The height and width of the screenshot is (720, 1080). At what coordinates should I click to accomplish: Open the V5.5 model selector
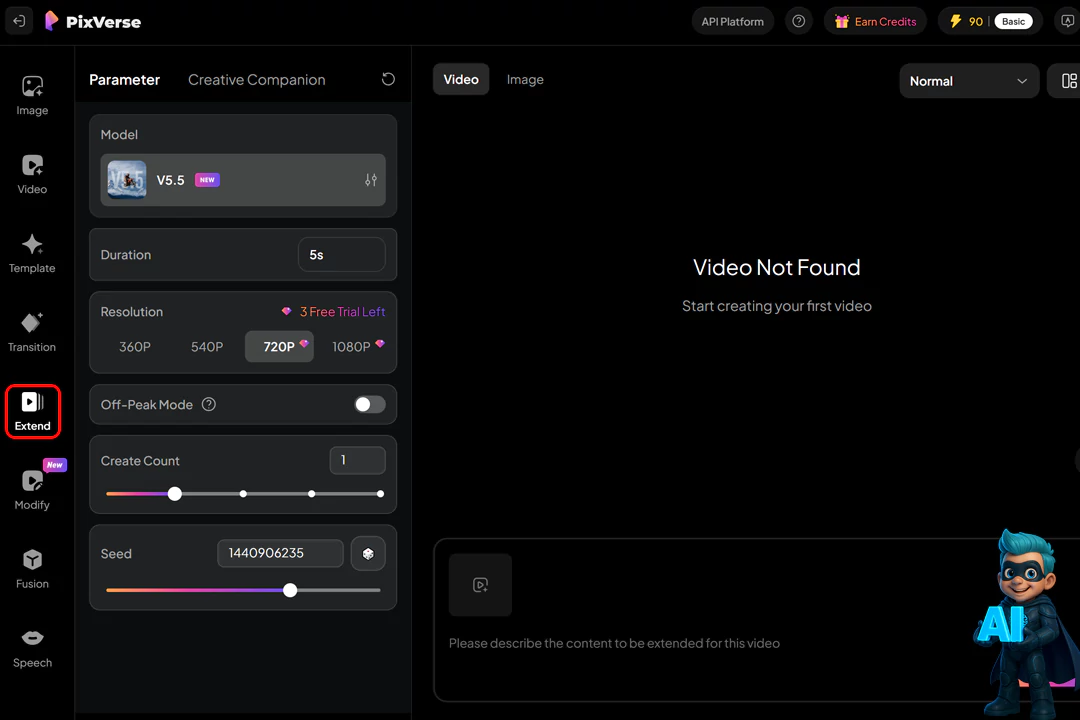point(243,180)
